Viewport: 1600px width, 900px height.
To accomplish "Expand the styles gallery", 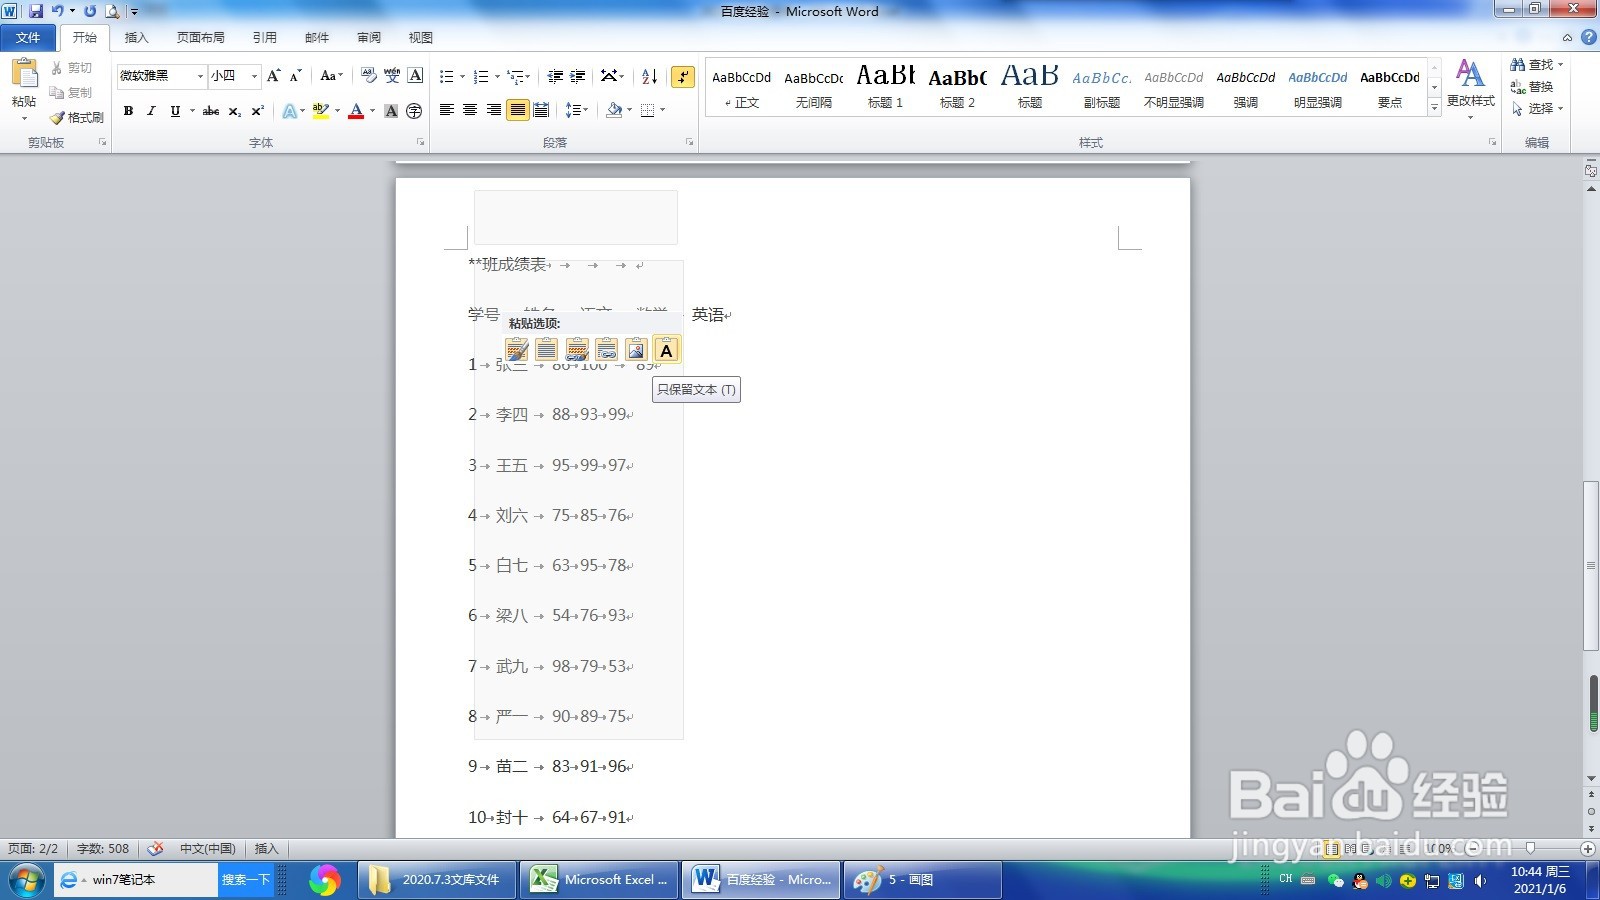I will (x=1434, y=106).
